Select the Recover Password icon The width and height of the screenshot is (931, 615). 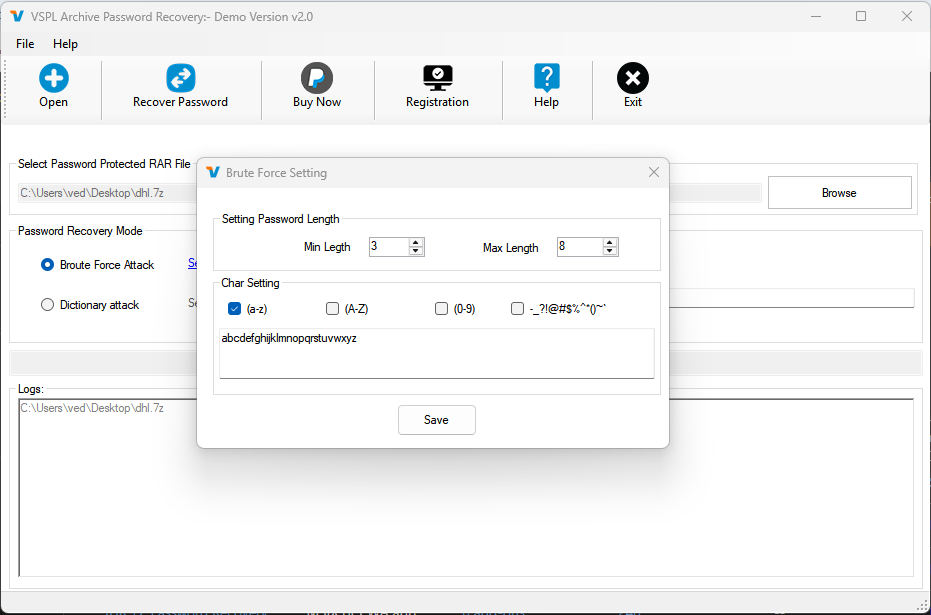[x=180, y=77]
